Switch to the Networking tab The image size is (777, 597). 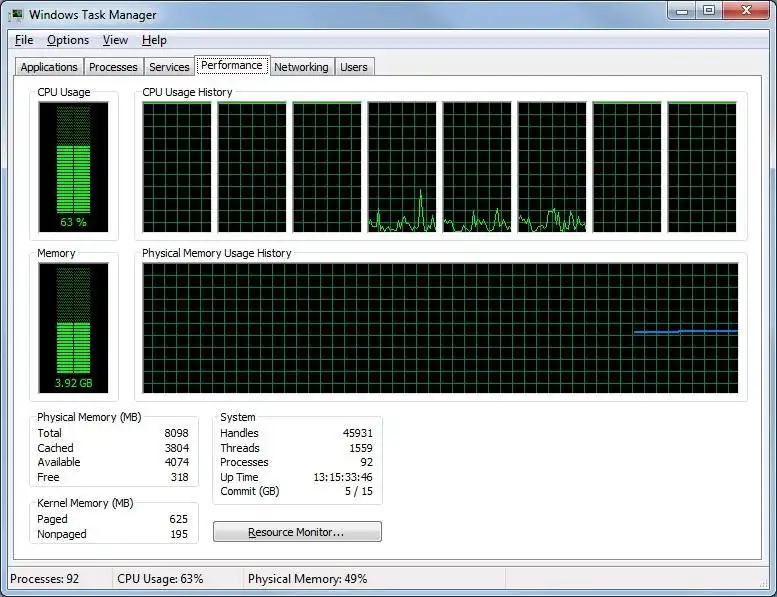click(301, 67)
